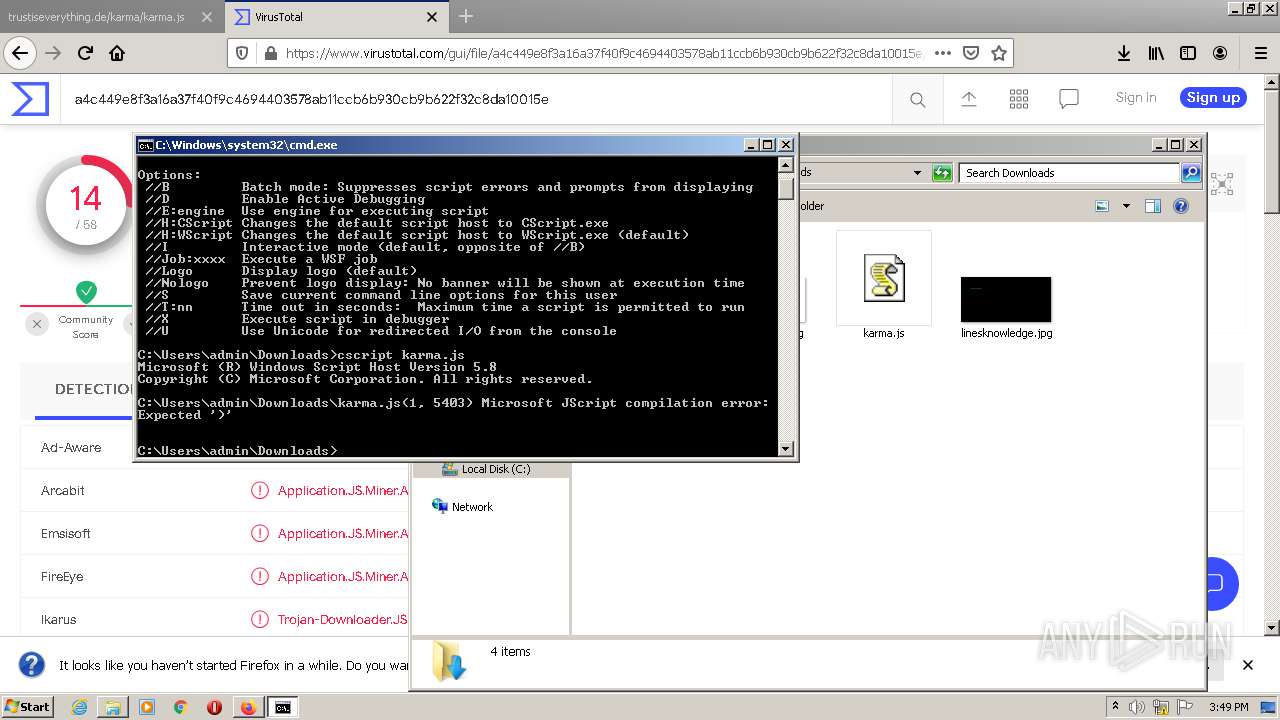The width and height of the screenshot is (1280, 720).
Task: Open the VirusTotal apps grid icon
Action: click(1019, 99)
